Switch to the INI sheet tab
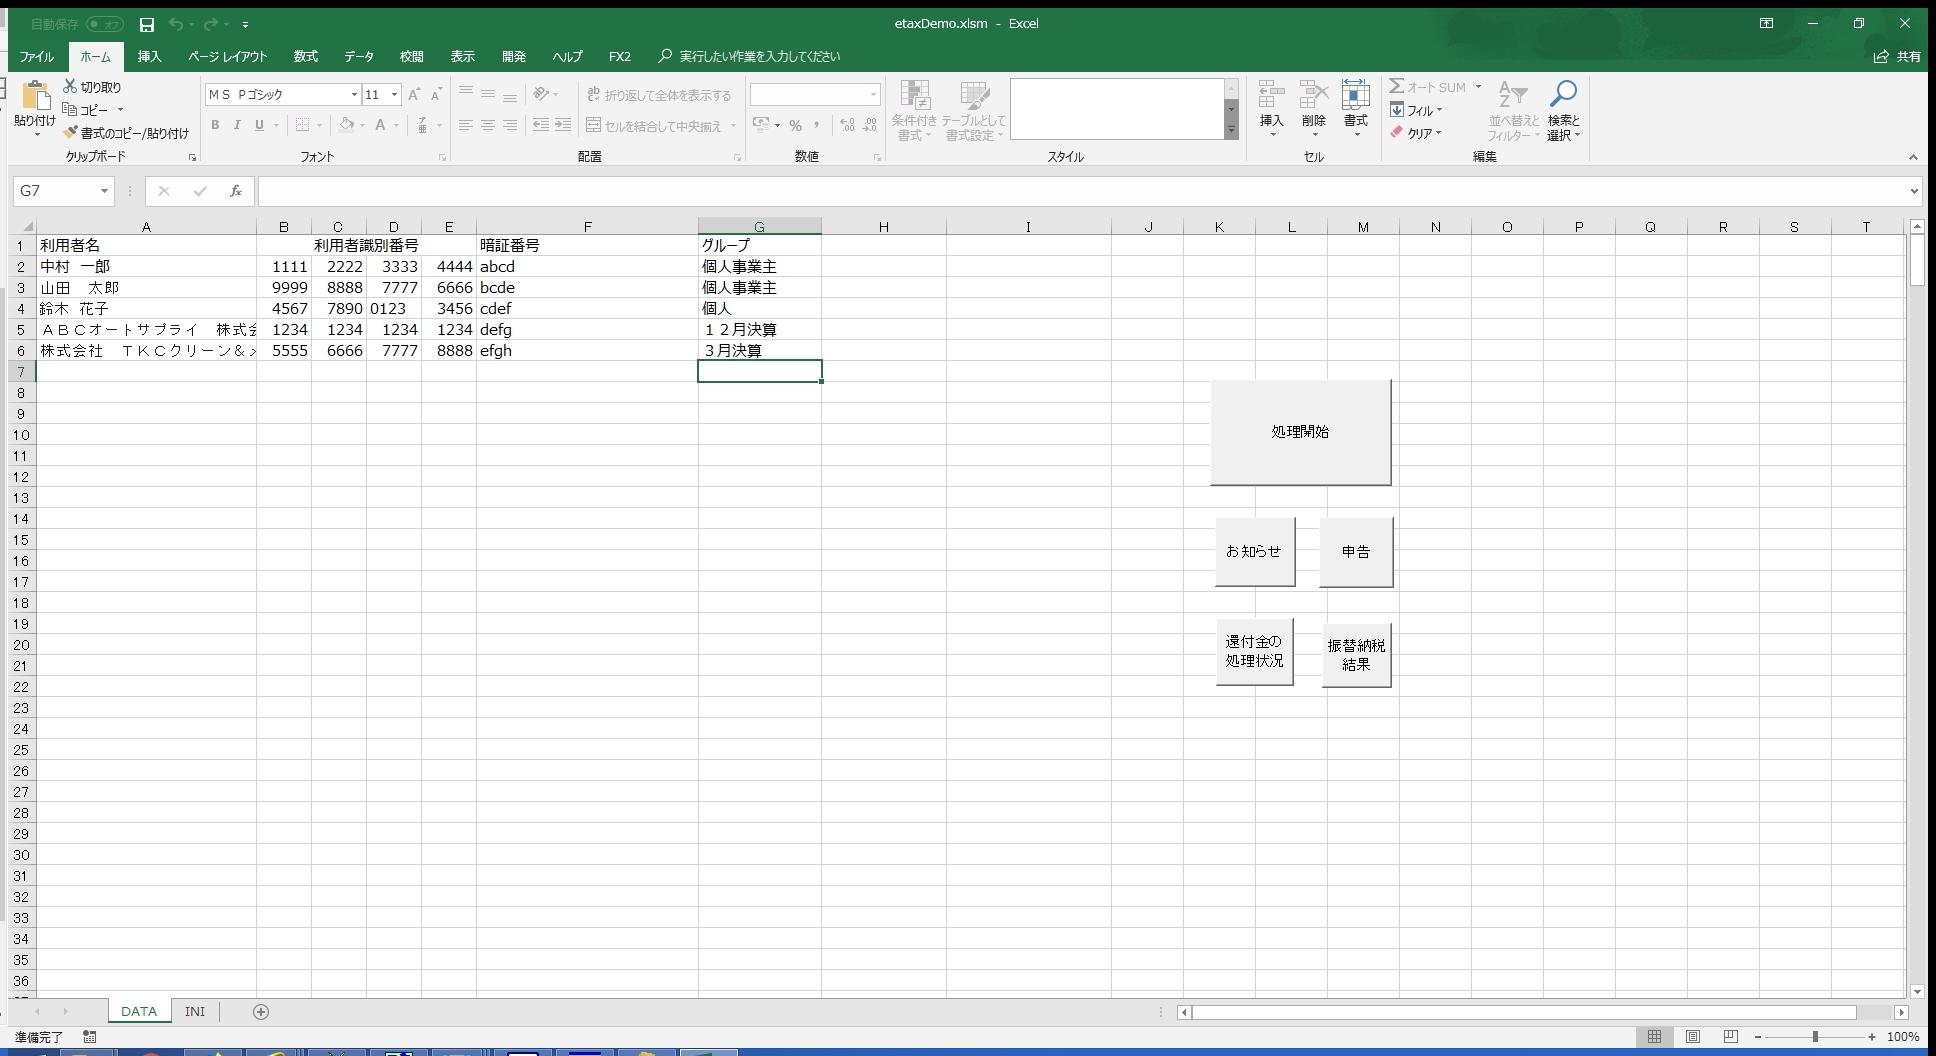The image size is (1936, 1056). click(195, 1012)
